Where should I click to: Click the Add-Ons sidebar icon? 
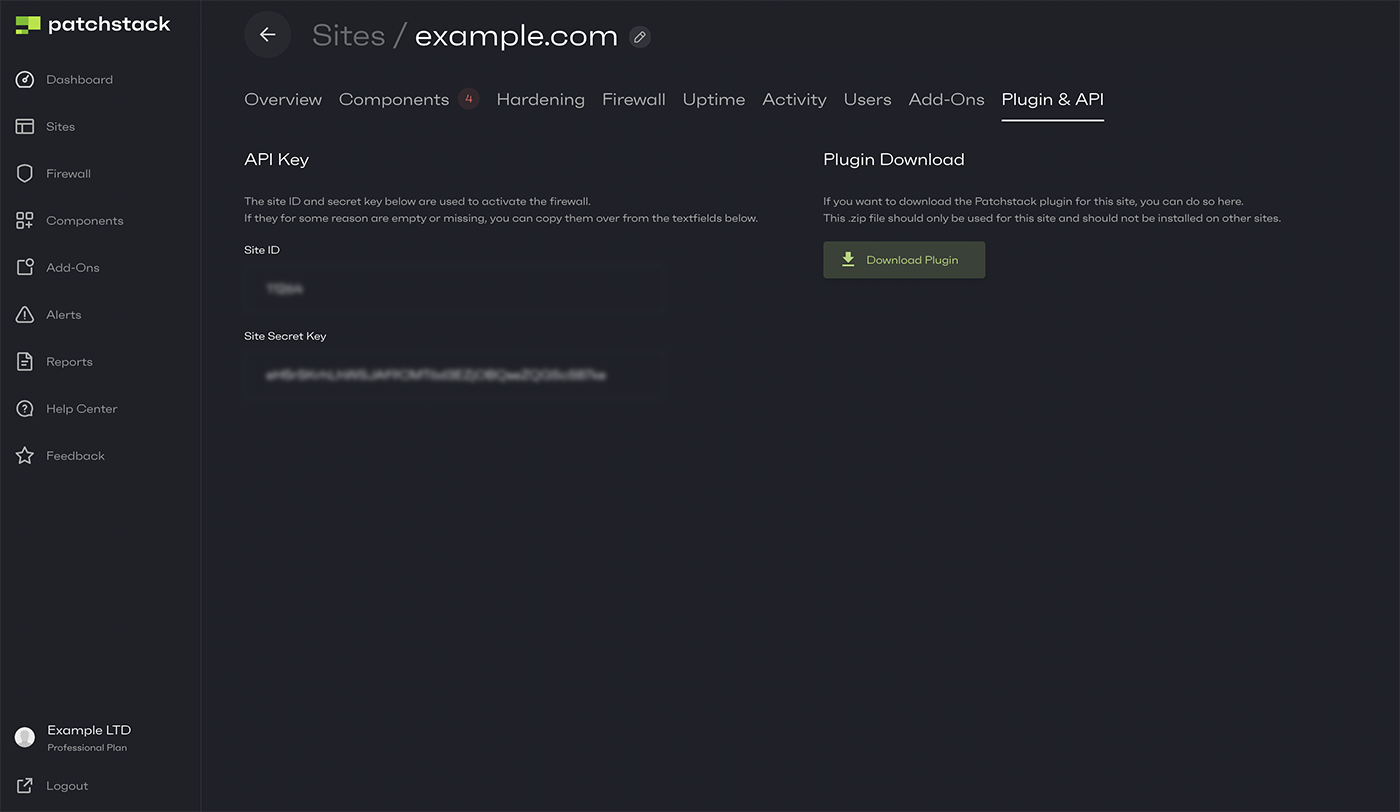point(25,268)
